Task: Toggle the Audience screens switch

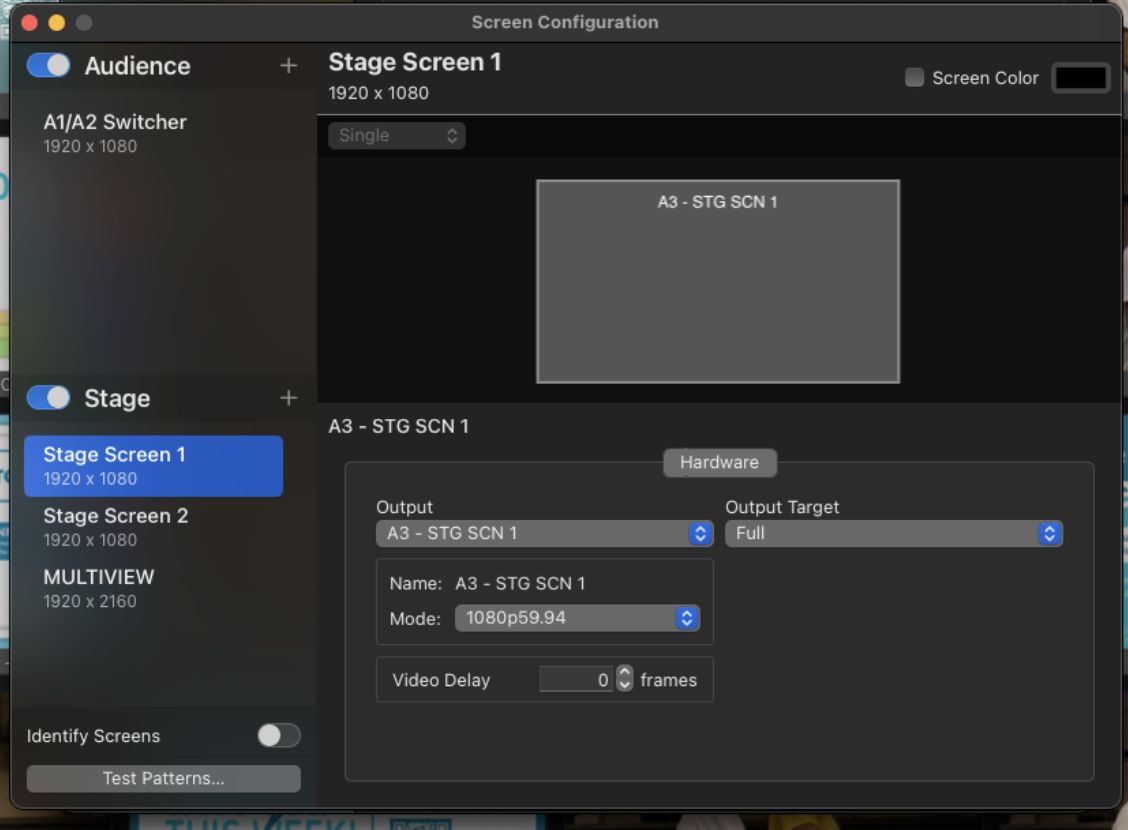Action: [48, 65]
